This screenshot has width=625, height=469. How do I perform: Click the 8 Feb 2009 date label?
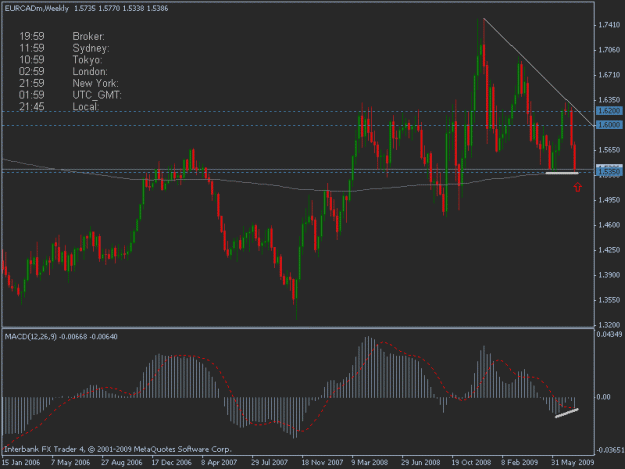point(520,463)
